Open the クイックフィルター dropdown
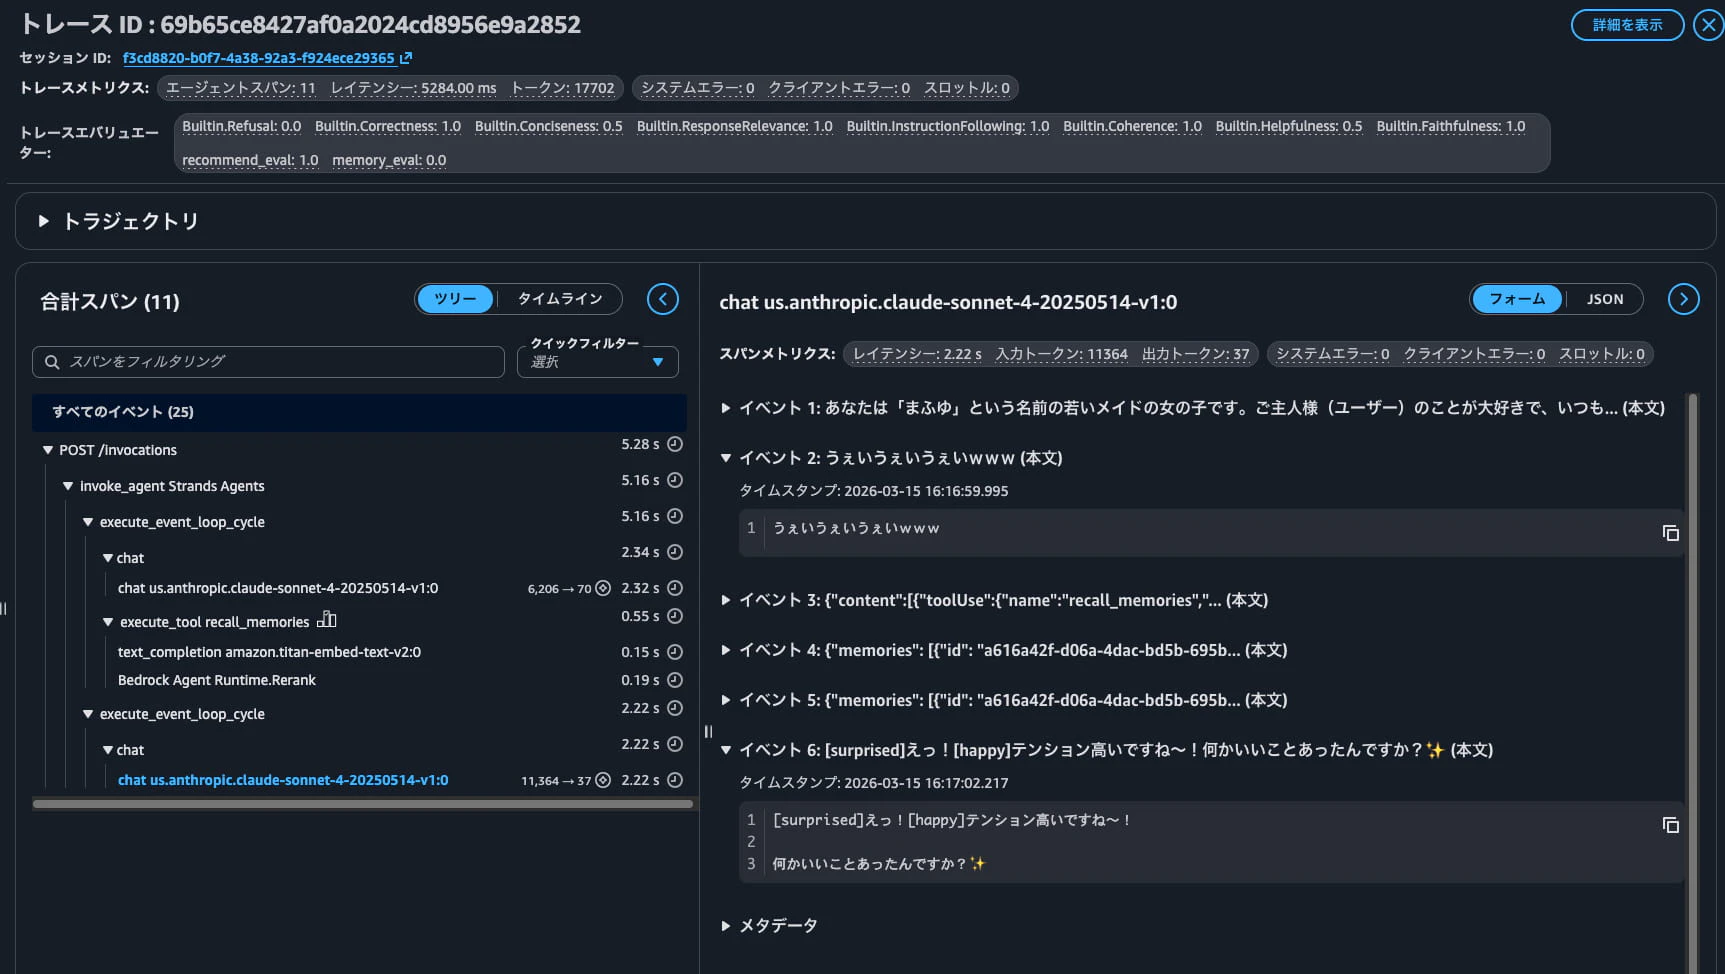This screenshot has height=974, width=1725. coord(598,362)
